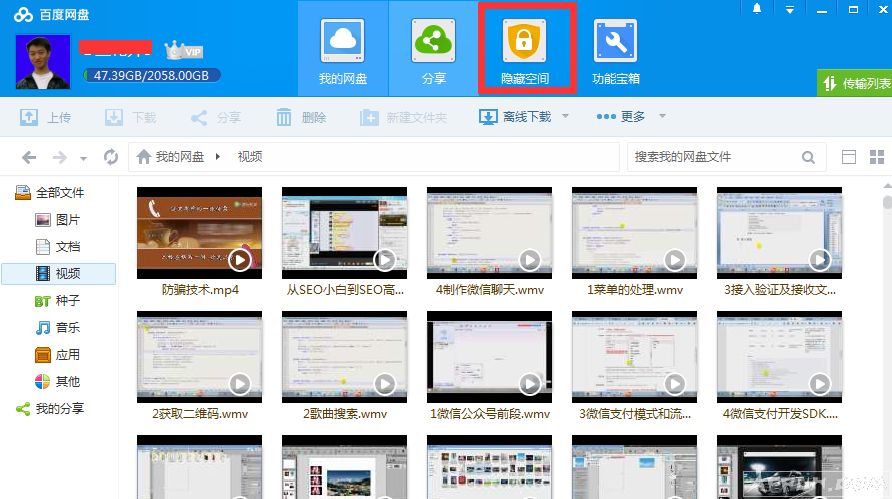Click the 上传 upload button
Screen dimensions: 892x499
pyautogui.click(x=45, y=117)
